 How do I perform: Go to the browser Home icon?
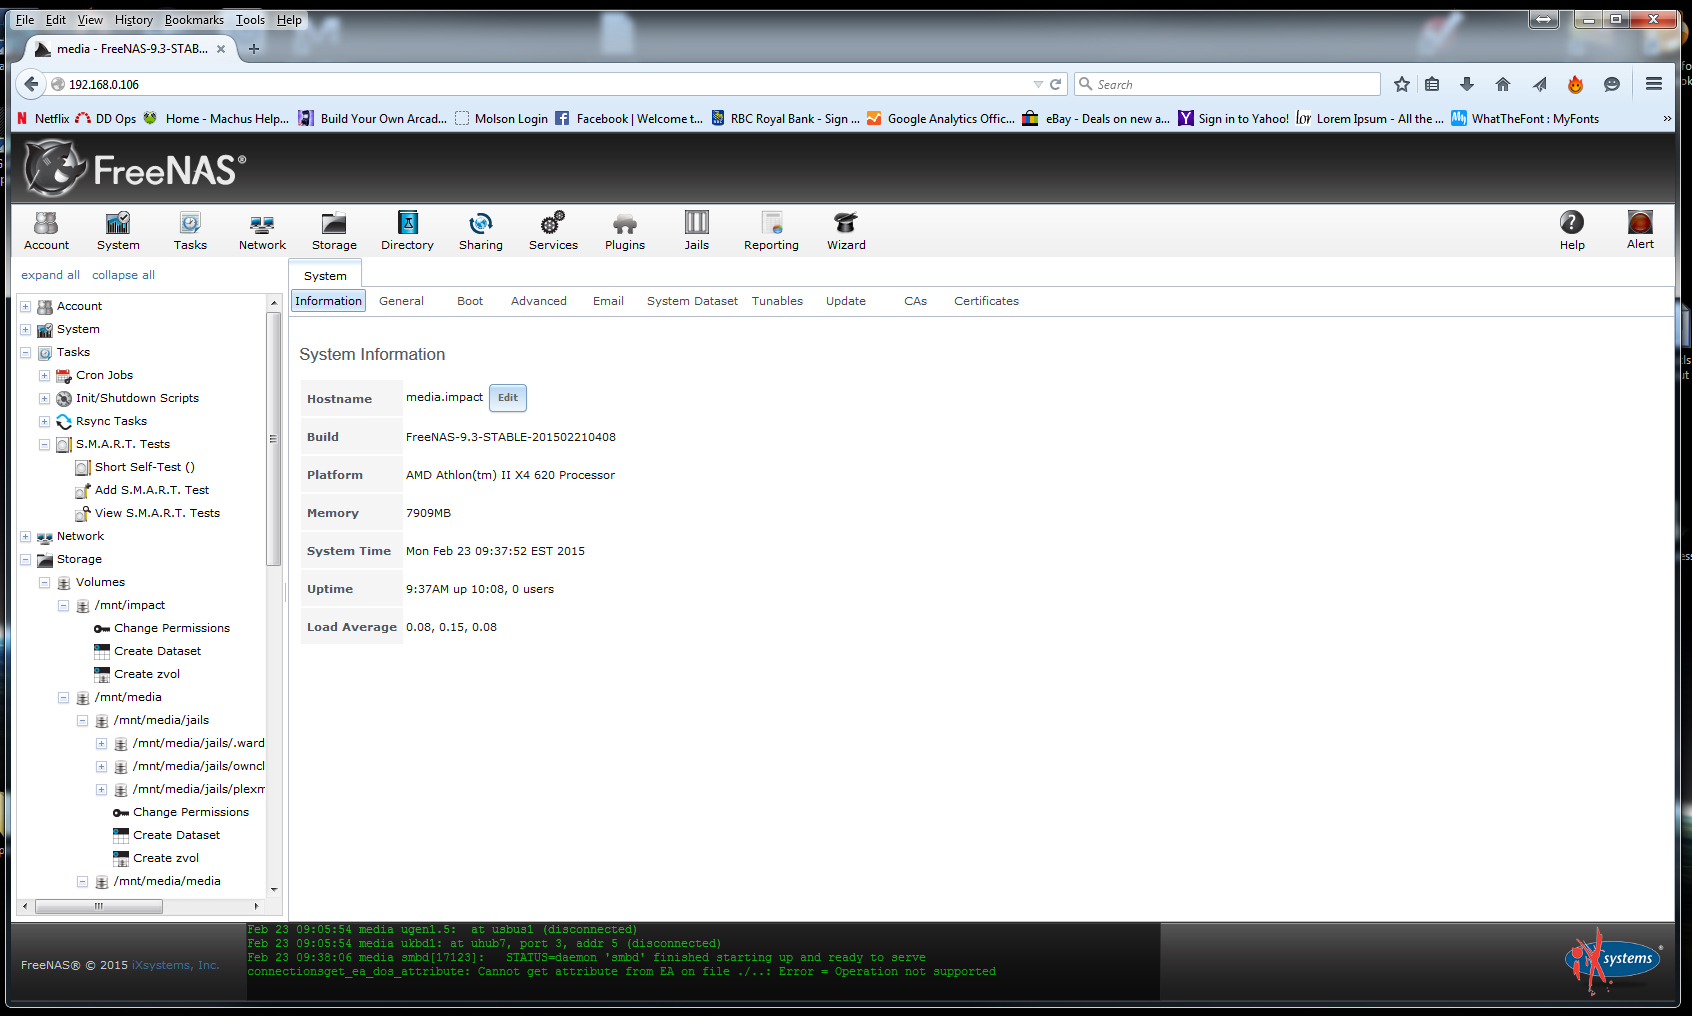point(1503,85)
